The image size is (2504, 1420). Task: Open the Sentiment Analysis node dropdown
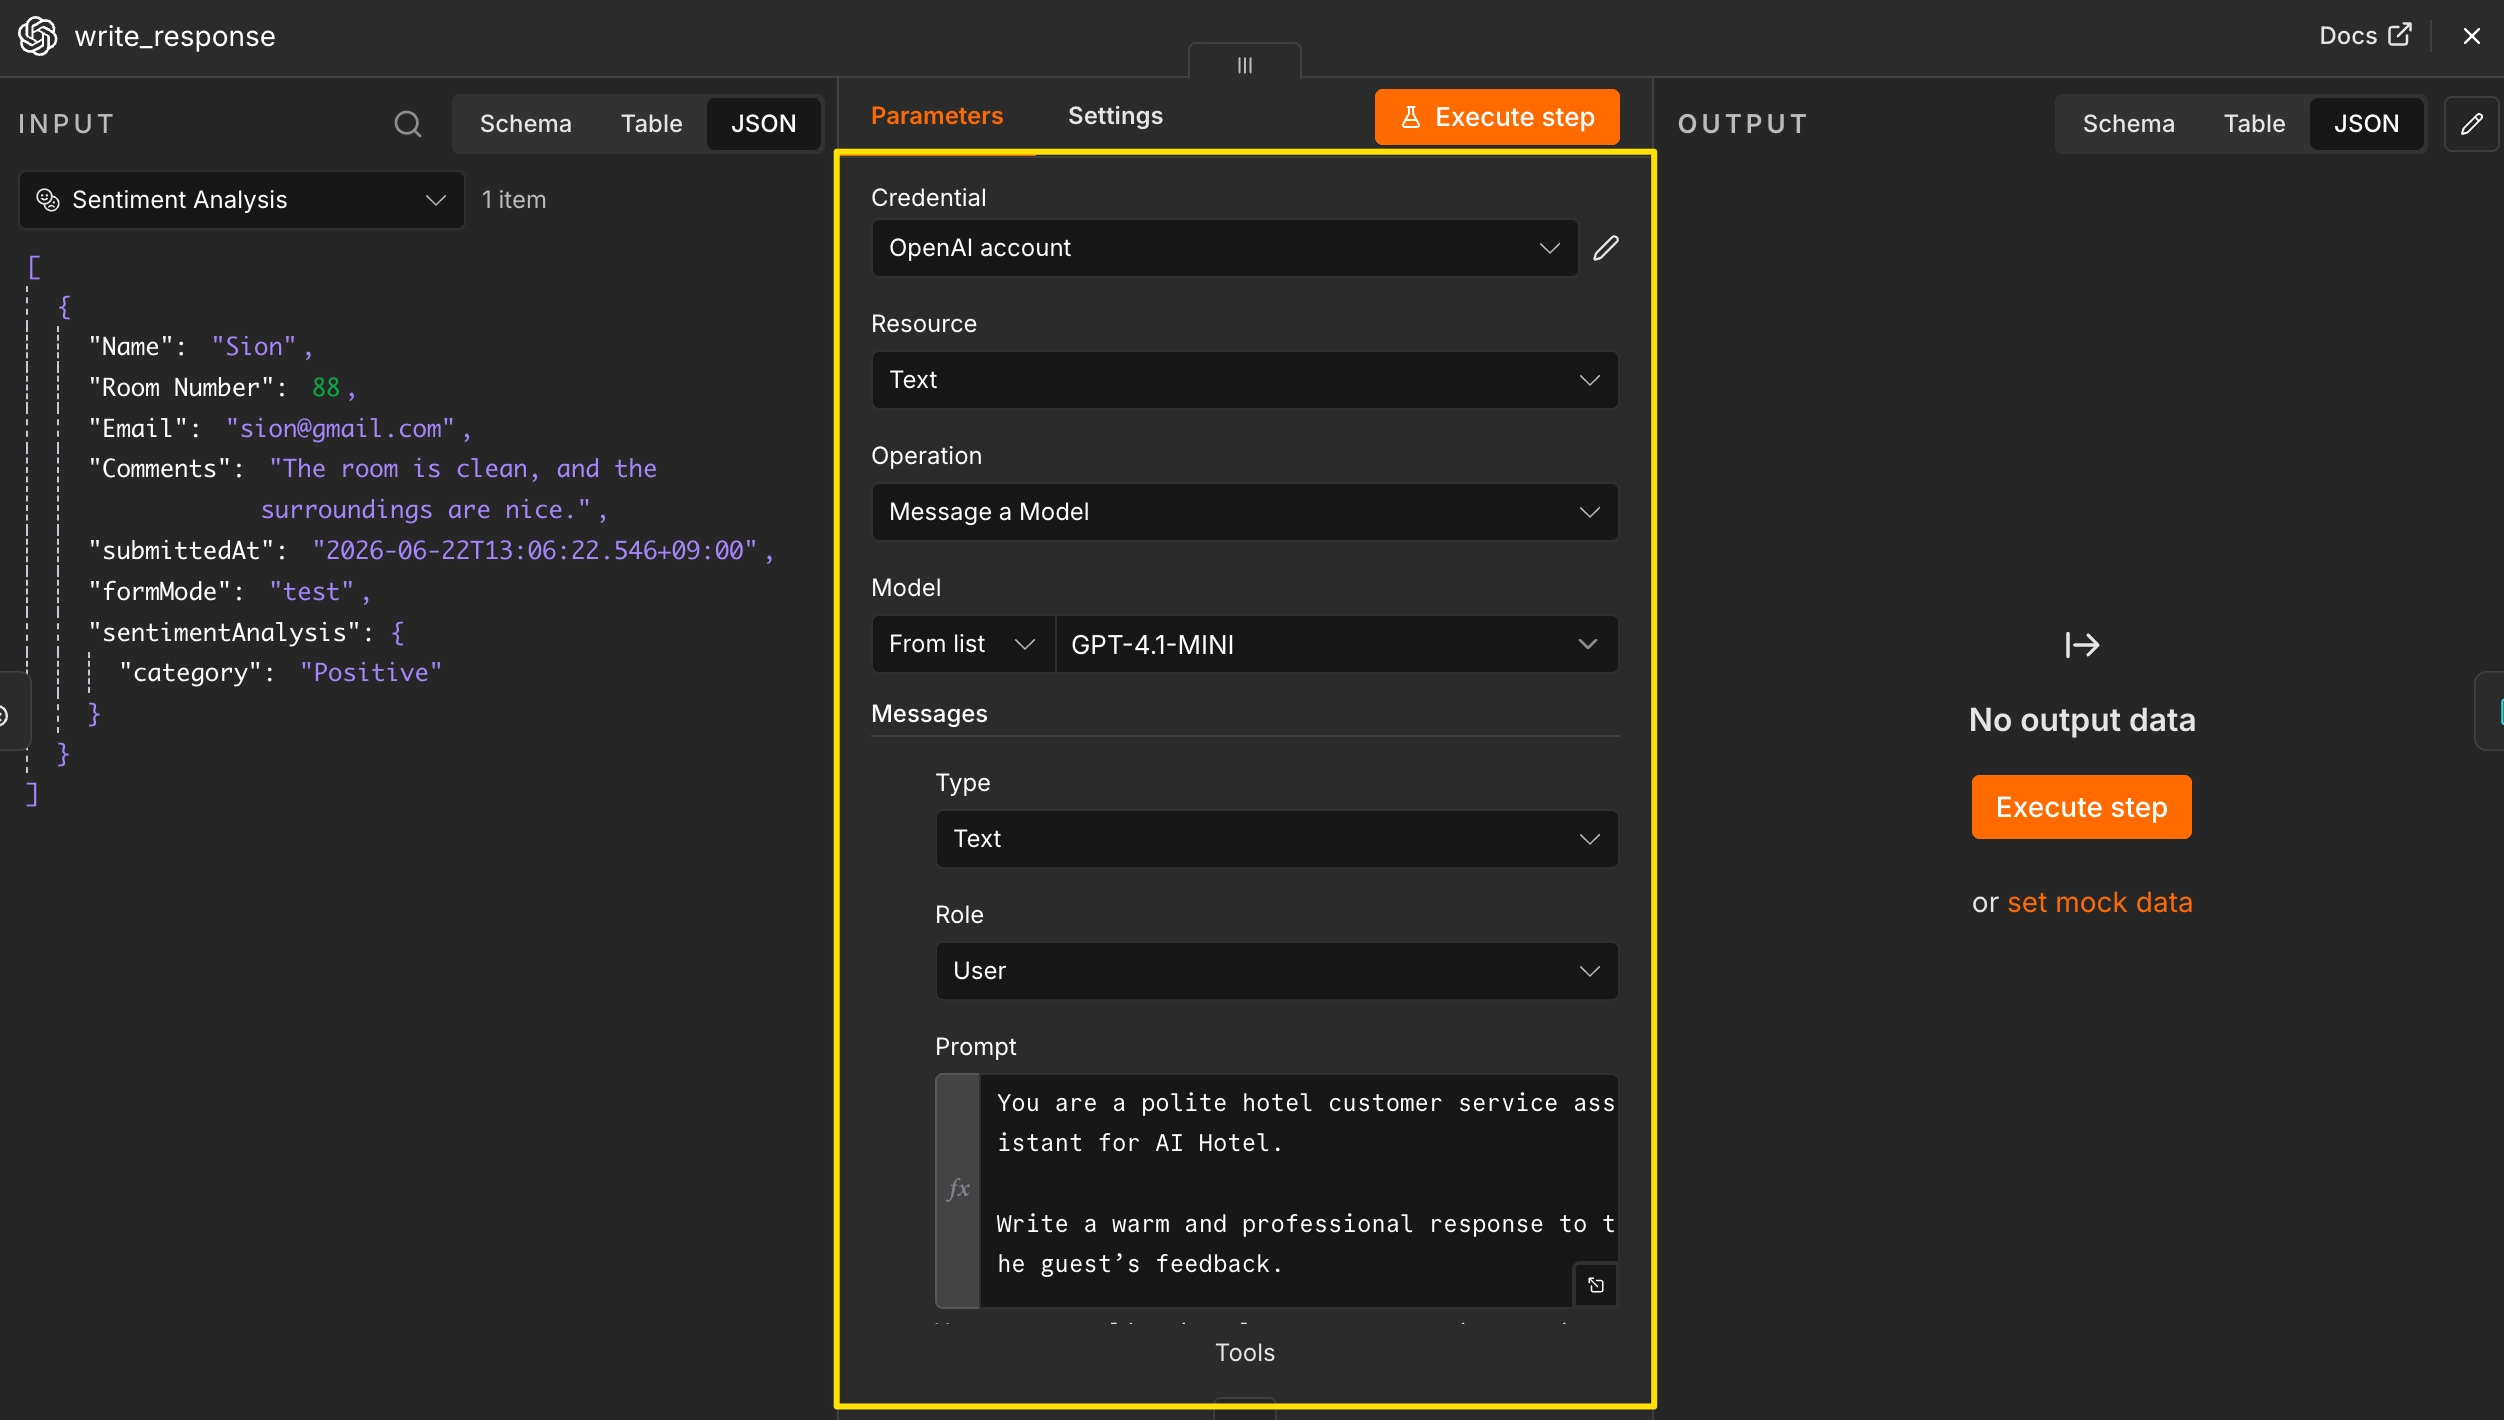coord(242,200)
